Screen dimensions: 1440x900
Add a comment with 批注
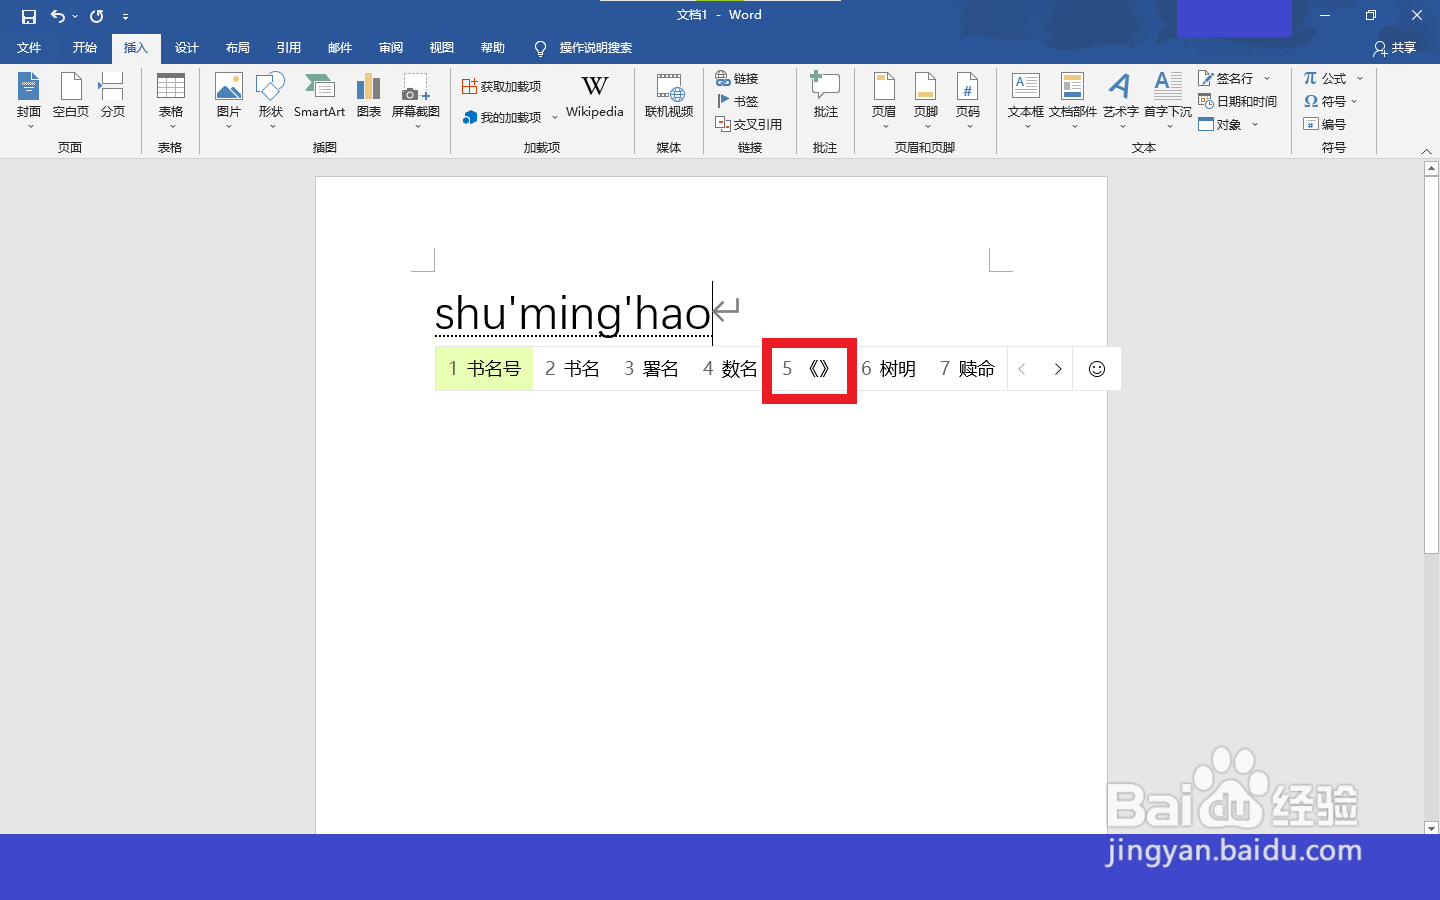pyautogui.click(x=825, y=97)
